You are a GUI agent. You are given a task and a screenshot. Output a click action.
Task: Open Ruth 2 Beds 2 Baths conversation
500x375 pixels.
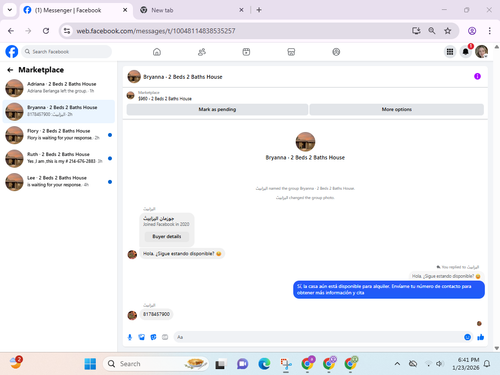[59, 158]
